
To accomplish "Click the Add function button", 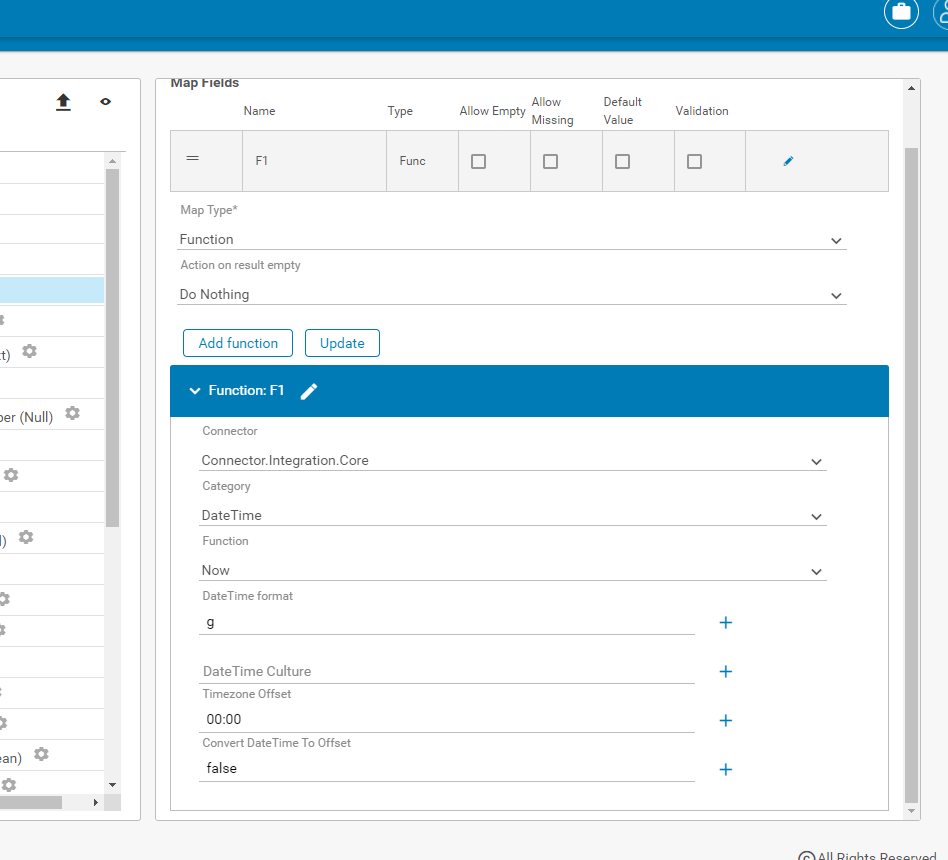I will tap(238, 344).
